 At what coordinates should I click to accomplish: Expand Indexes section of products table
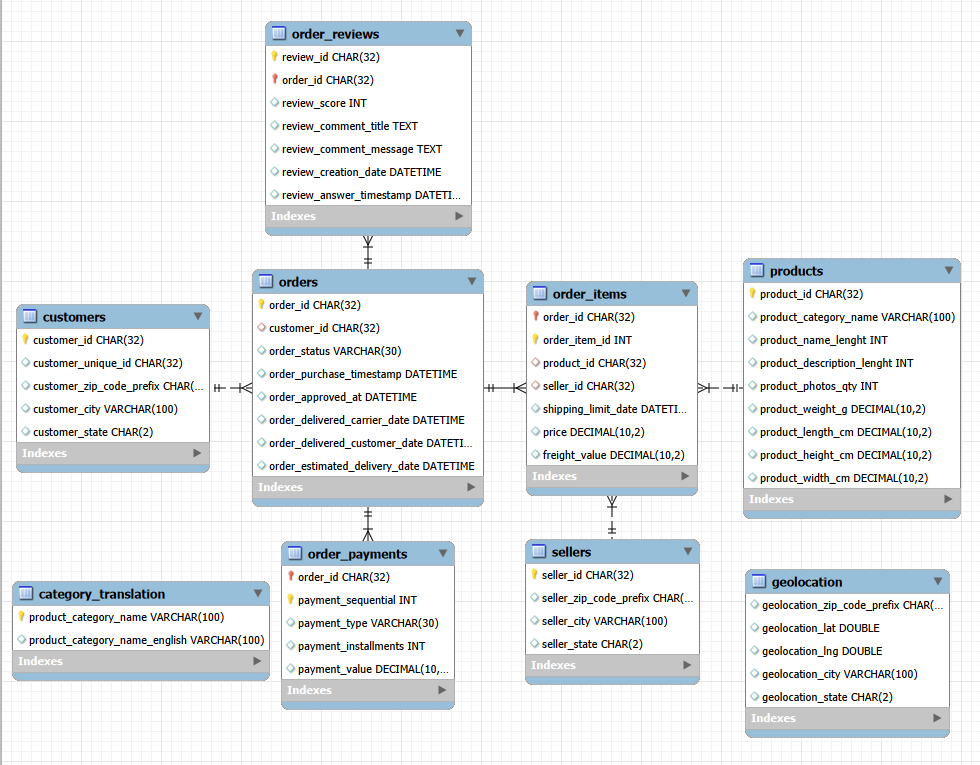tap(948, 499)
